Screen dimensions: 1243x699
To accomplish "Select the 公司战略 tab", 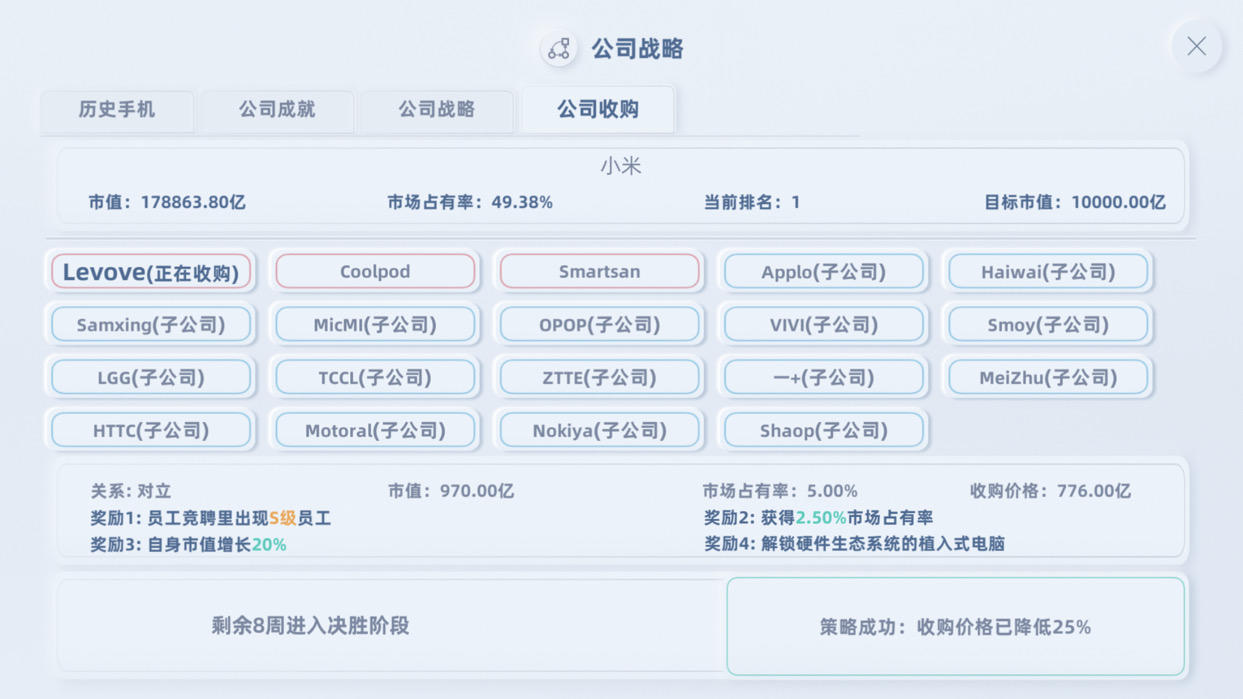I will 437,110.
